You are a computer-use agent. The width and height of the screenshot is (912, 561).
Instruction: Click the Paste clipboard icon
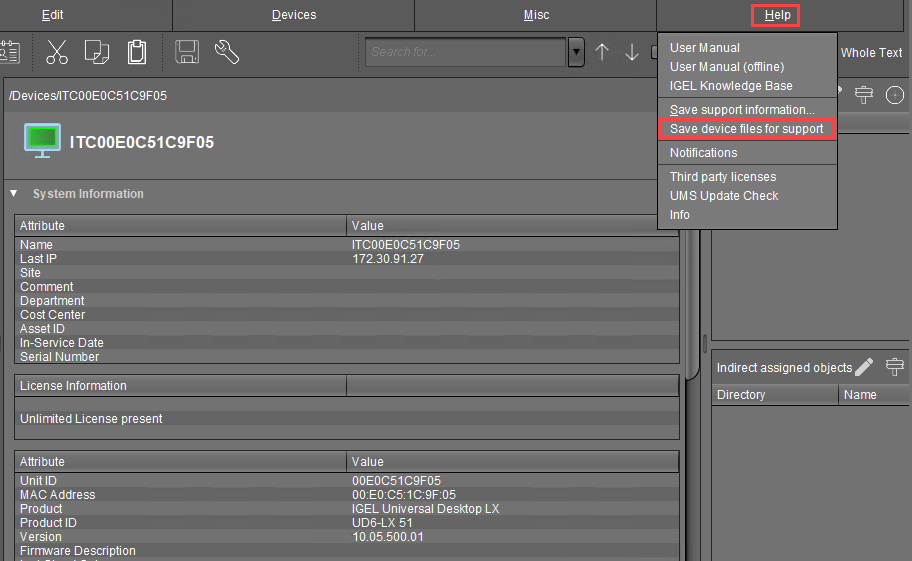137,52
